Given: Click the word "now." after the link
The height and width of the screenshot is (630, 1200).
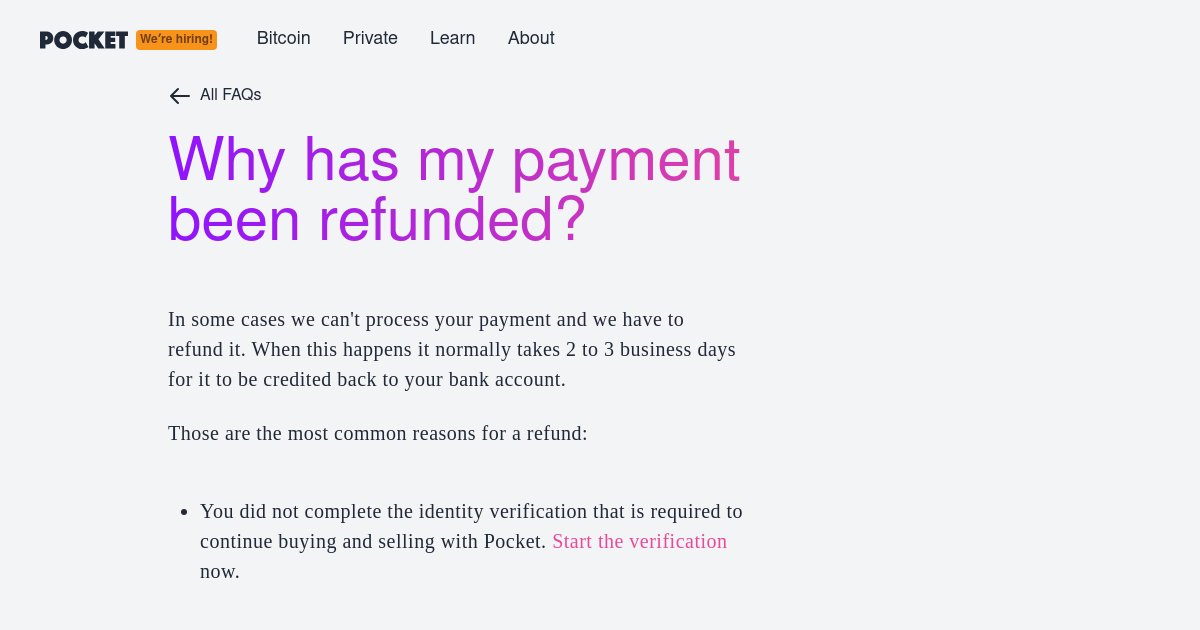Looking at the screenshot, I should point(220,571).
